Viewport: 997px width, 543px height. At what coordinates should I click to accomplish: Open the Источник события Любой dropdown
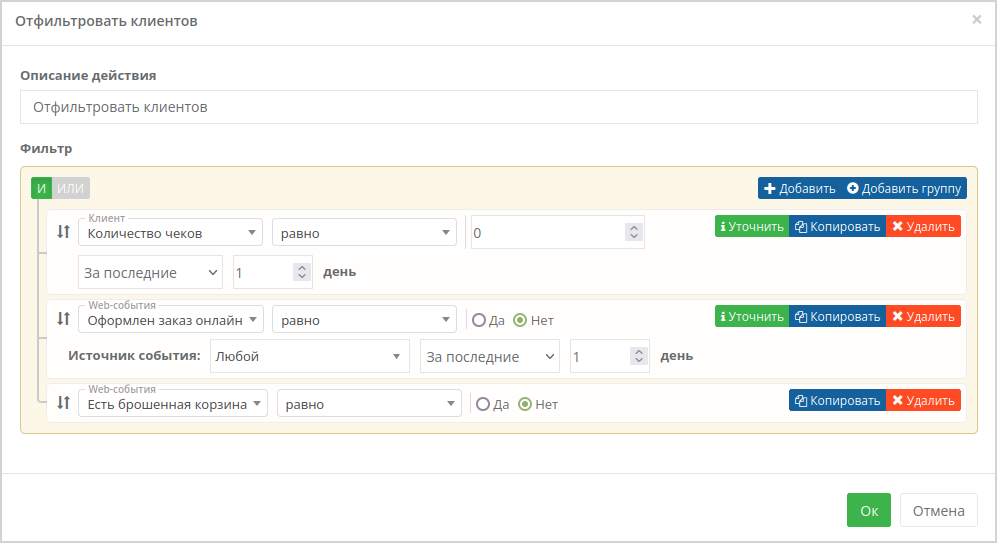click(x=310, y=356)
